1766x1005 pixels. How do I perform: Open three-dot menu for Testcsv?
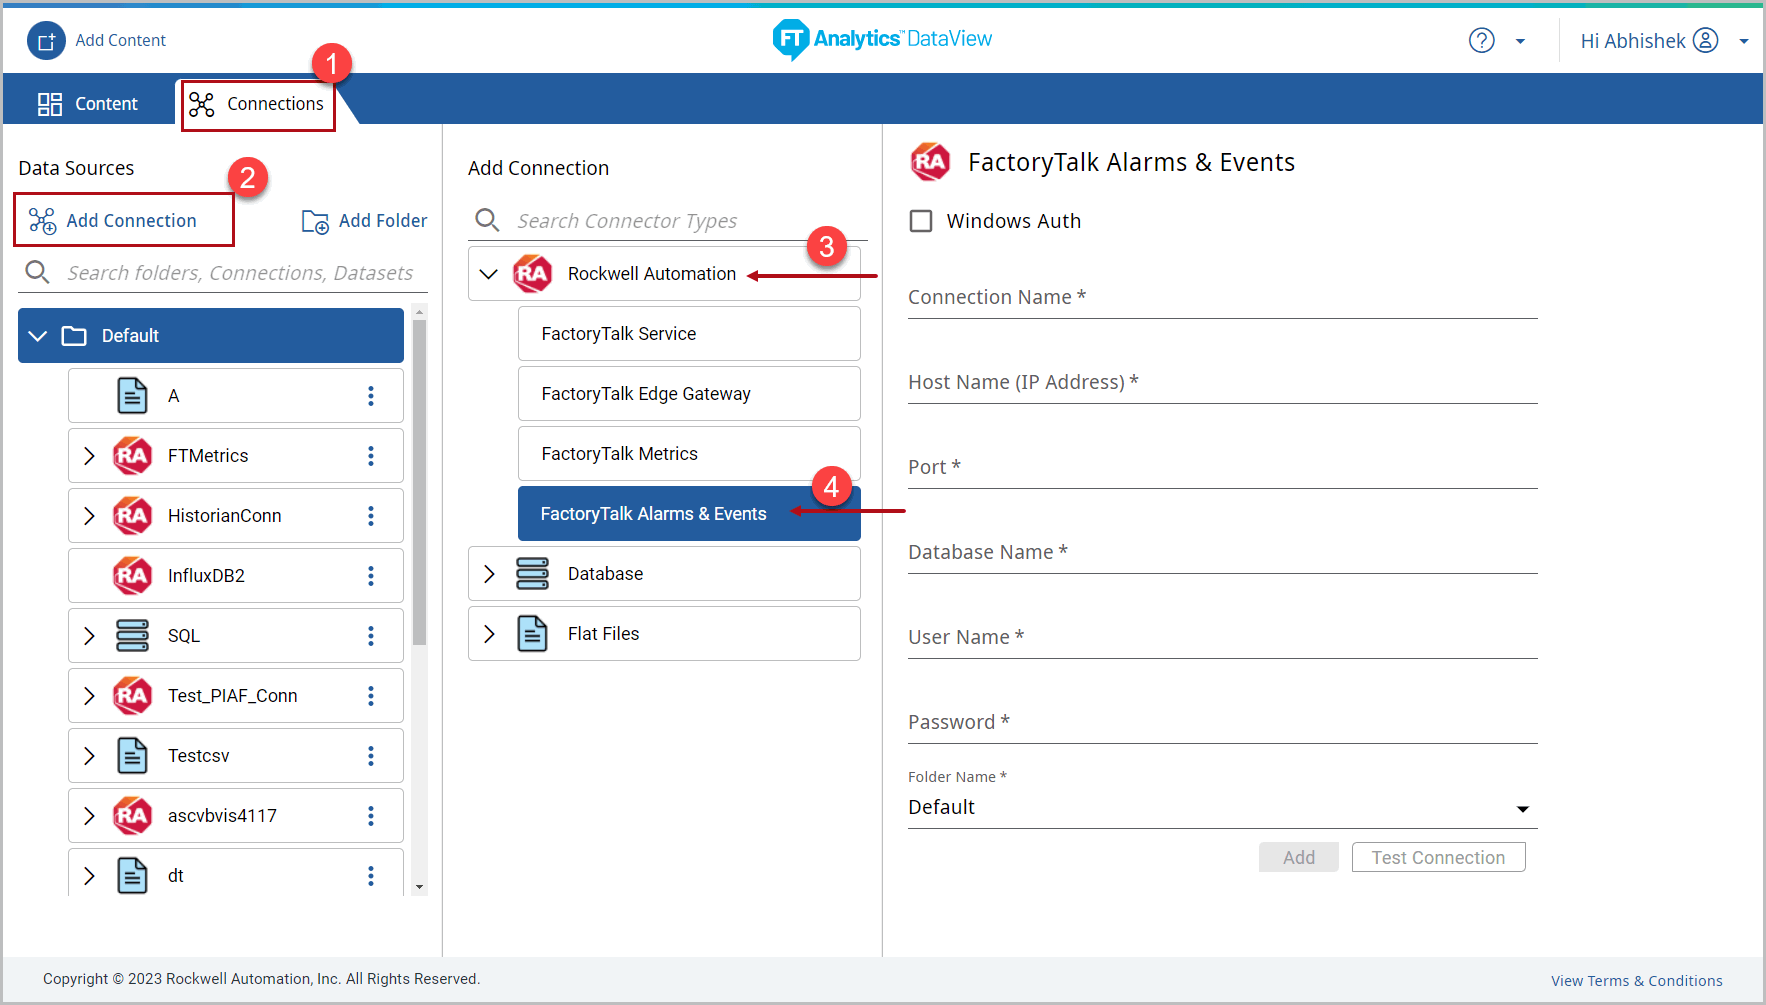(x=371, y=756)
